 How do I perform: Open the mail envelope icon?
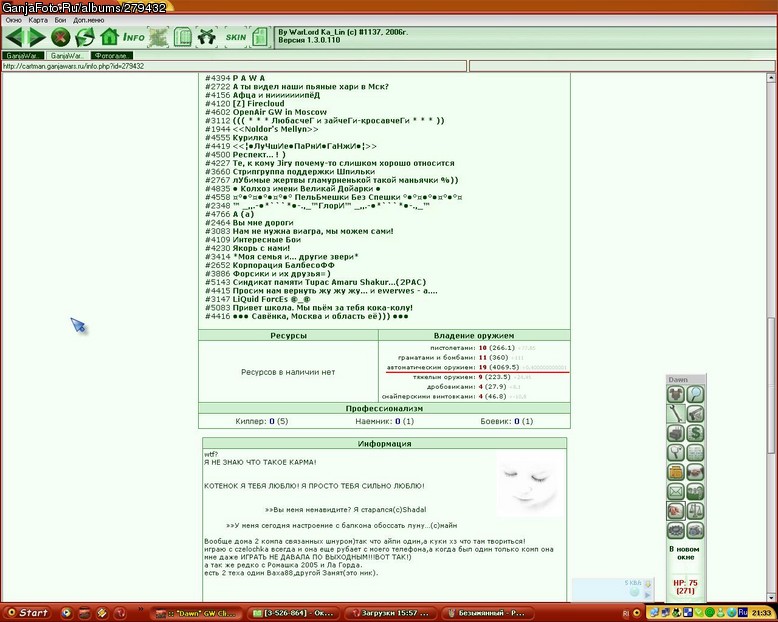pyautogui.click(x=675, y=492)
